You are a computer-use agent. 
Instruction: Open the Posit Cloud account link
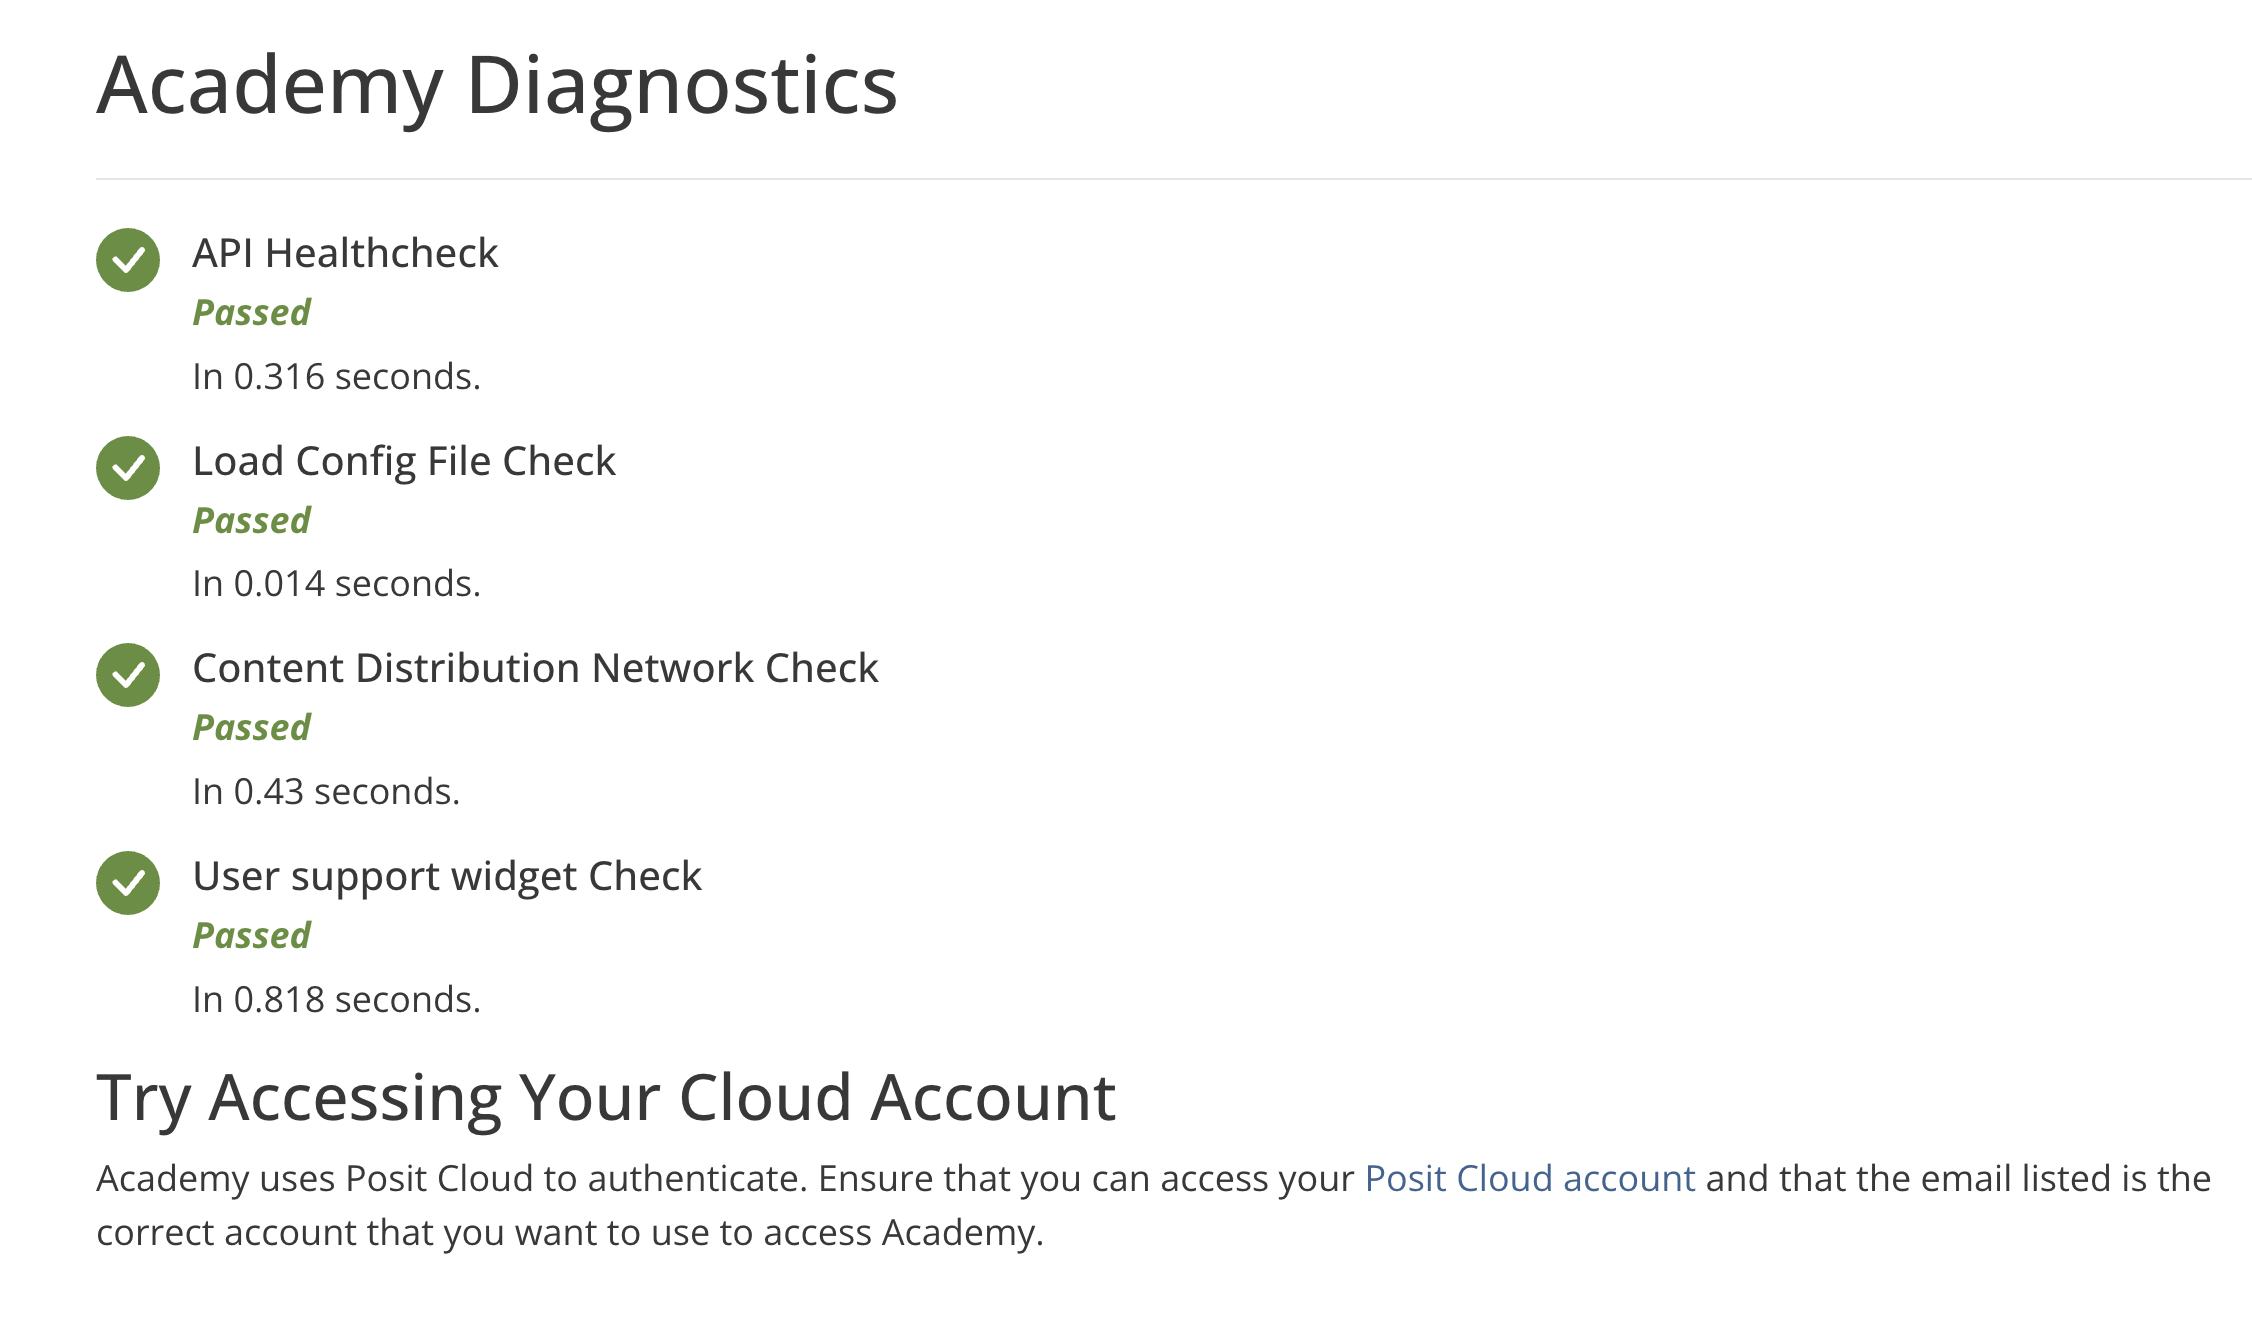[1529, 1178]
